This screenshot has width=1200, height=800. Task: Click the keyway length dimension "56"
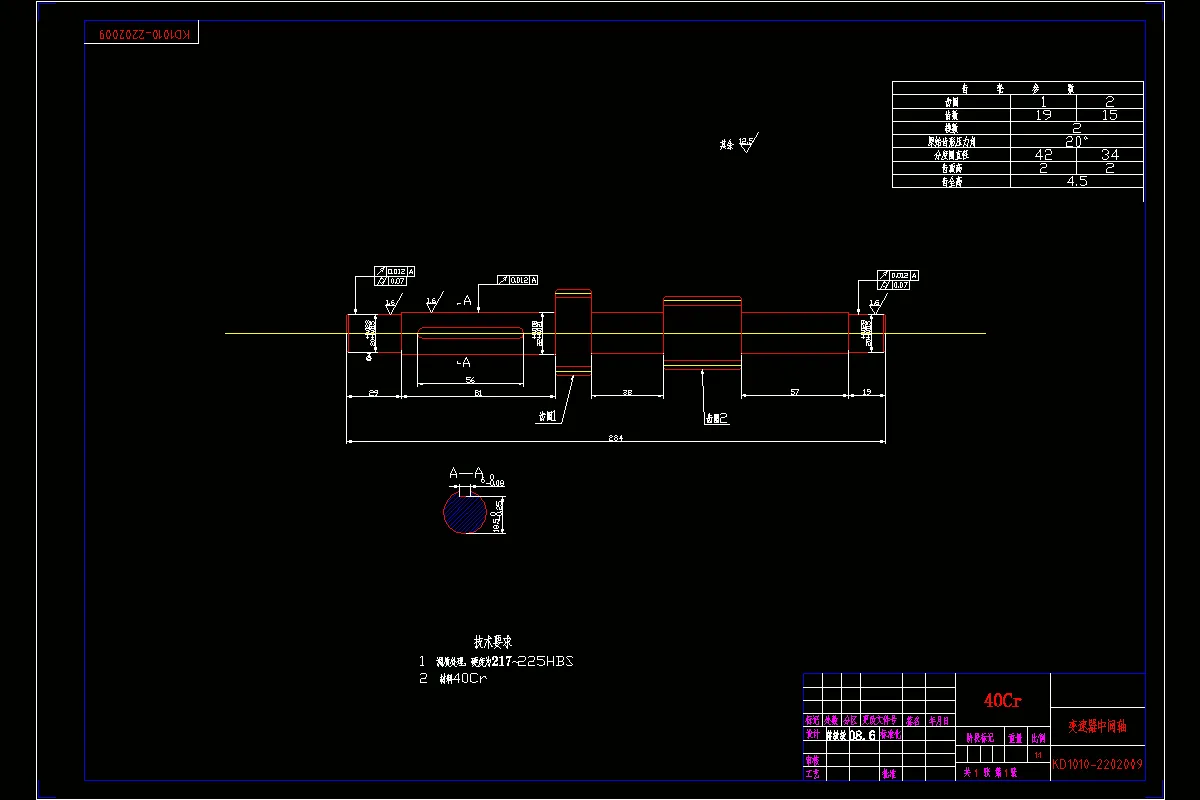point(470,380)
